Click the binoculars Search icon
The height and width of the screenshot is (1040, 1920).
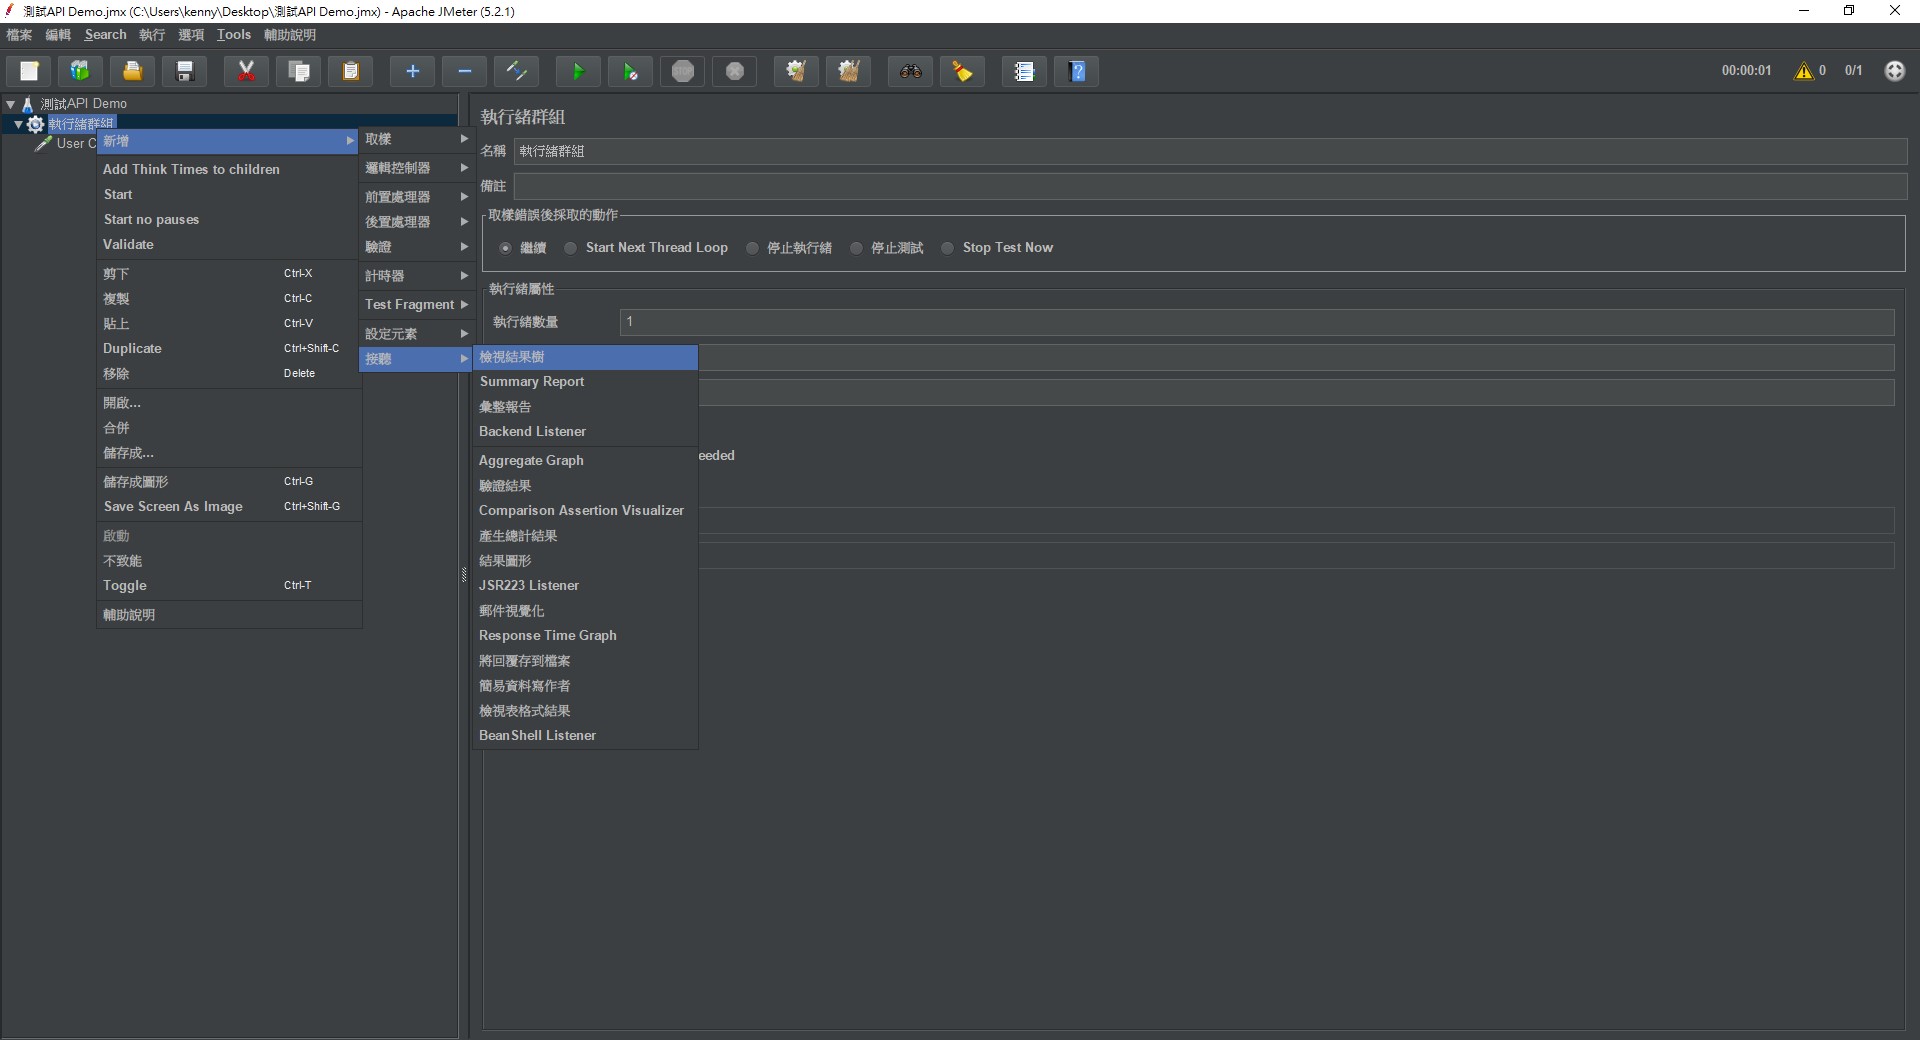(x=910, y=71)
